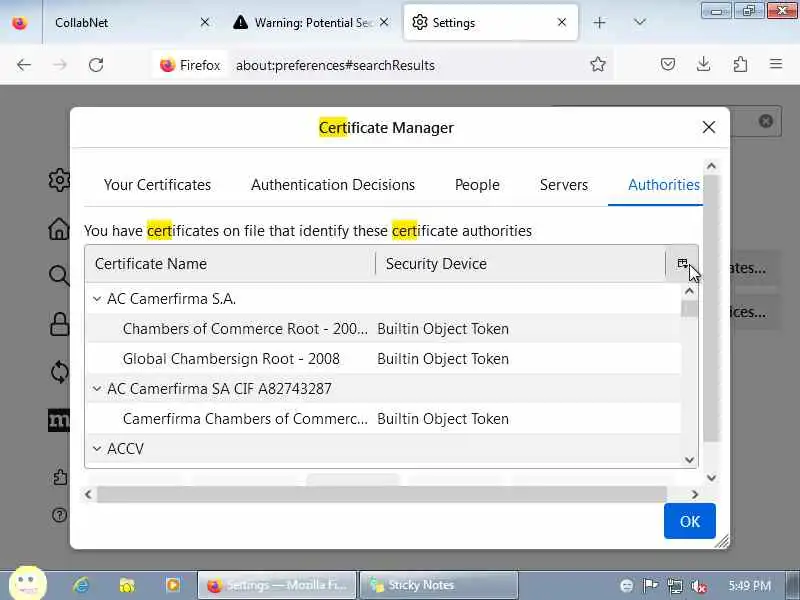Image resolution: width=800 pixels, height=600 pixels.
Task: Open the column picker icon in the table header
Action: tap(682, 263)
